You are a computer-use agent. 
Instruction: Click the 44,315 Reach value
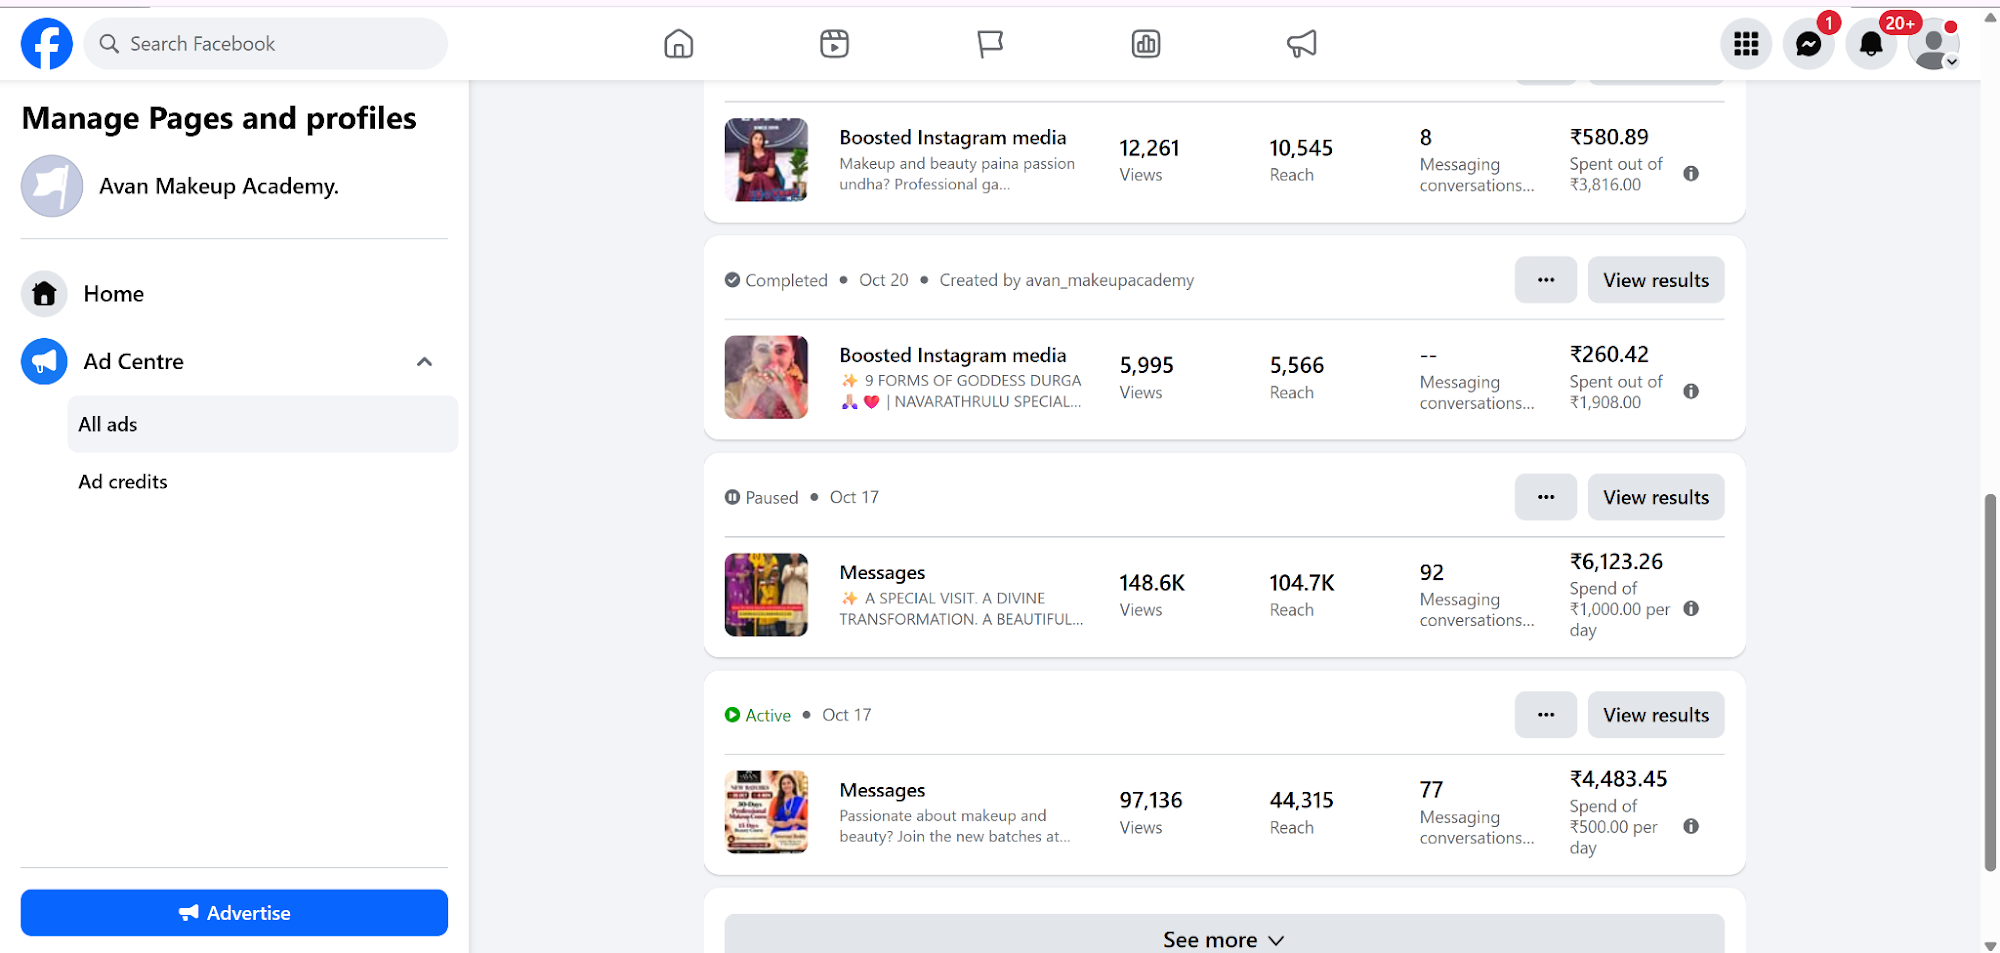tap(1301, 800)
